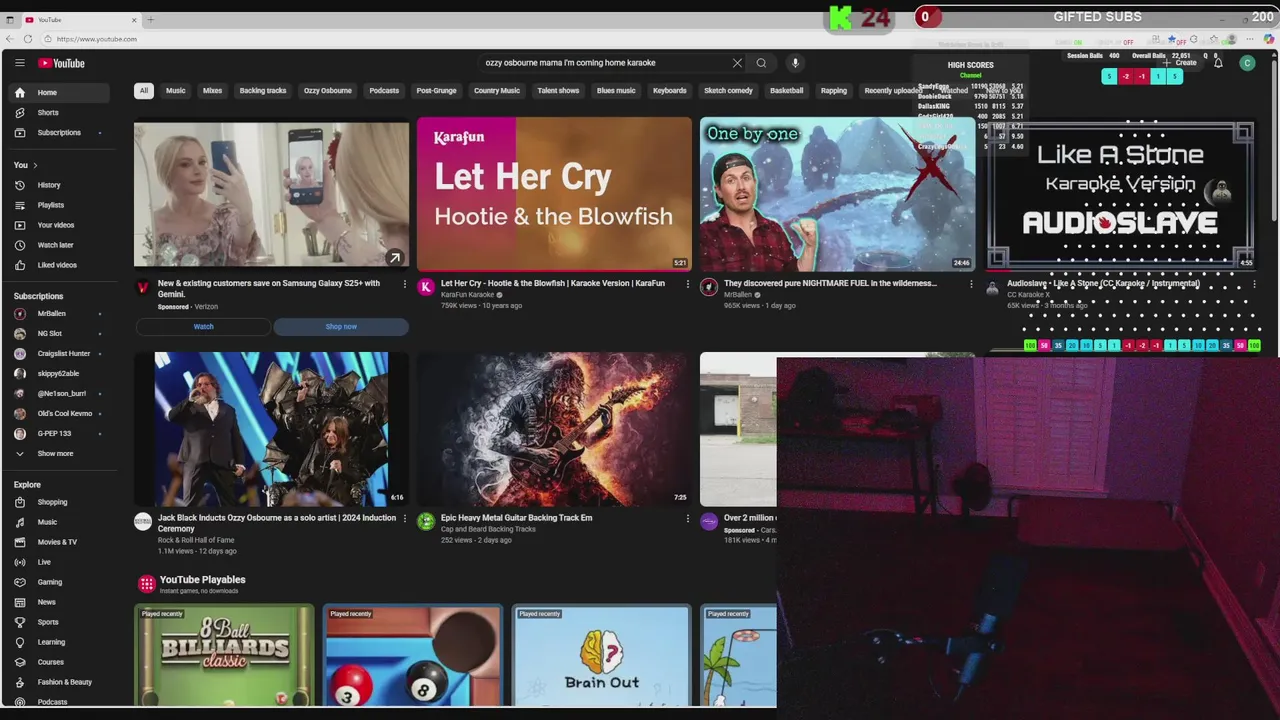Click the YouTube logo
The width and height of the screenshot is (1280, 720).
tap(62, 63)
